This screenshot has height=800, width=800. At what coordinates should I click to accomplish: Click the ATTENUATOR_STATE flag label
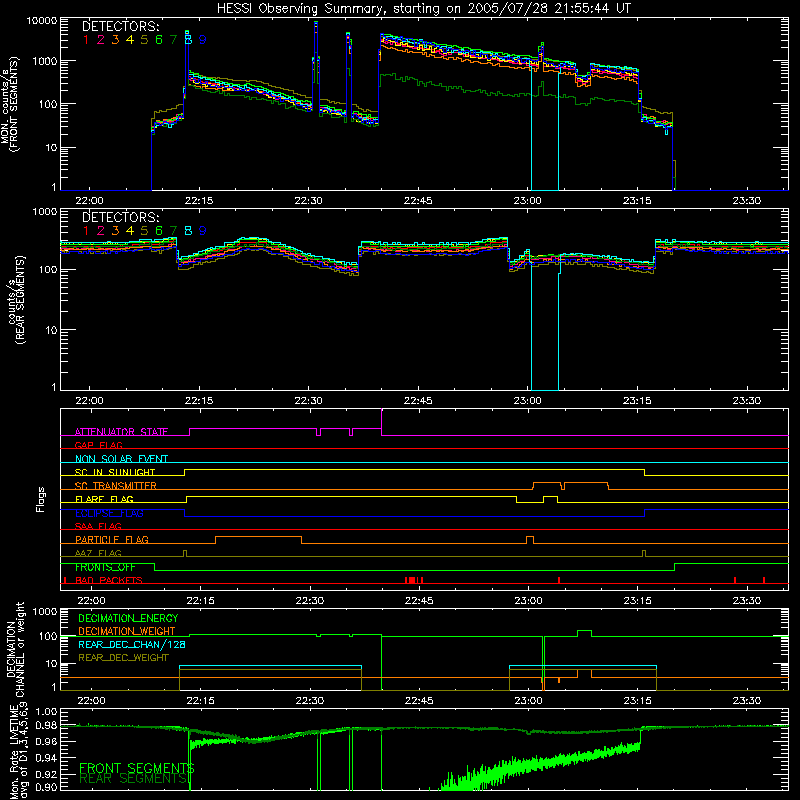tap(121, 432)
